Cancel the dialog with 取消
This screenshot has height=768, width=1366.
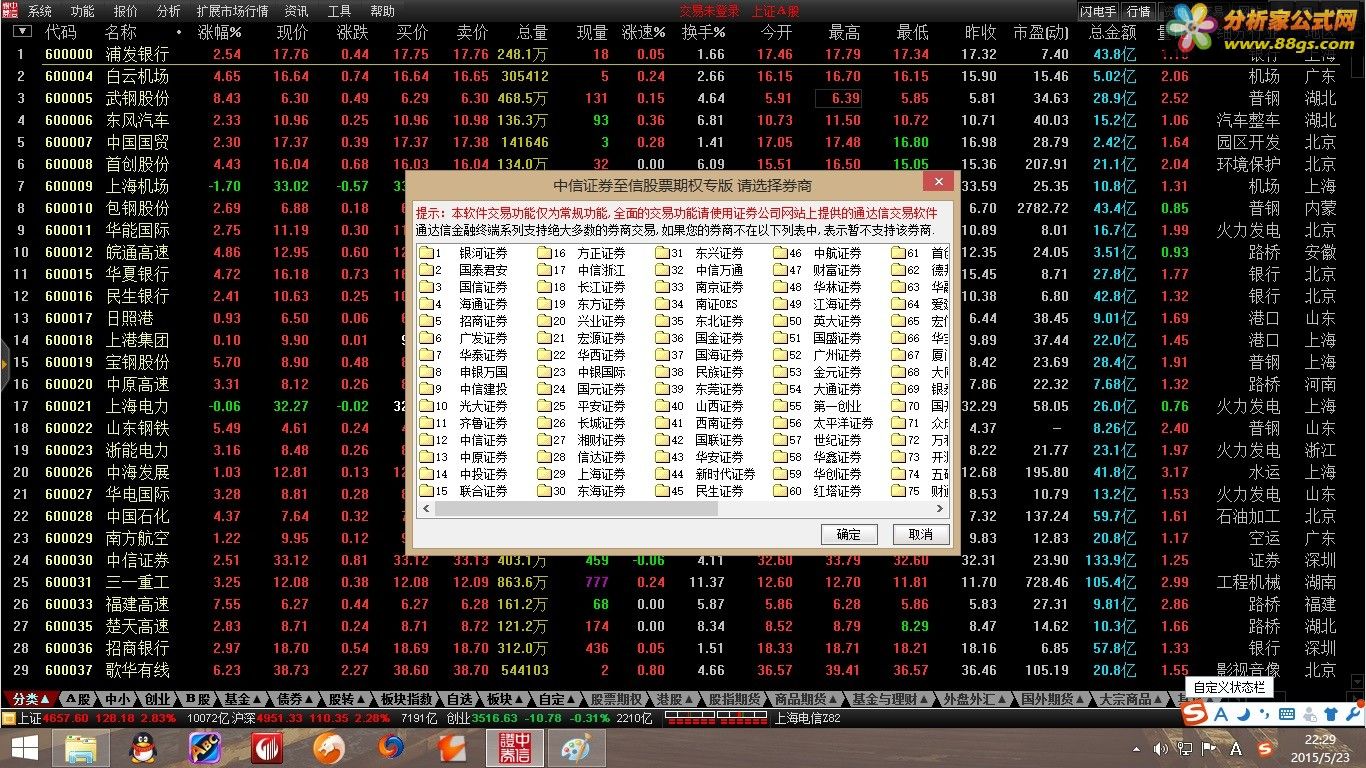920,534
